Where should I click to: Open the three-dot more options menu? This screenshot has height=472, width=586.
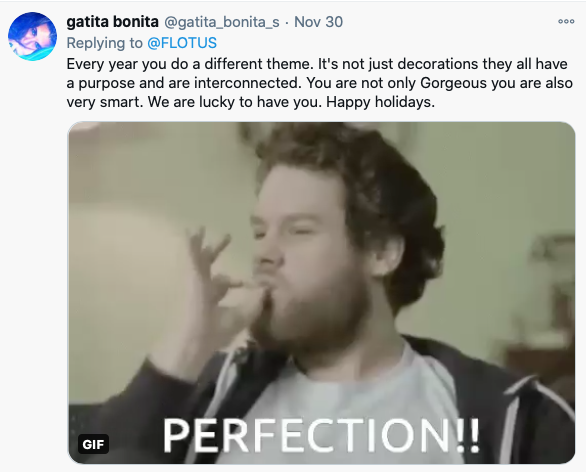tap(566, 21)
